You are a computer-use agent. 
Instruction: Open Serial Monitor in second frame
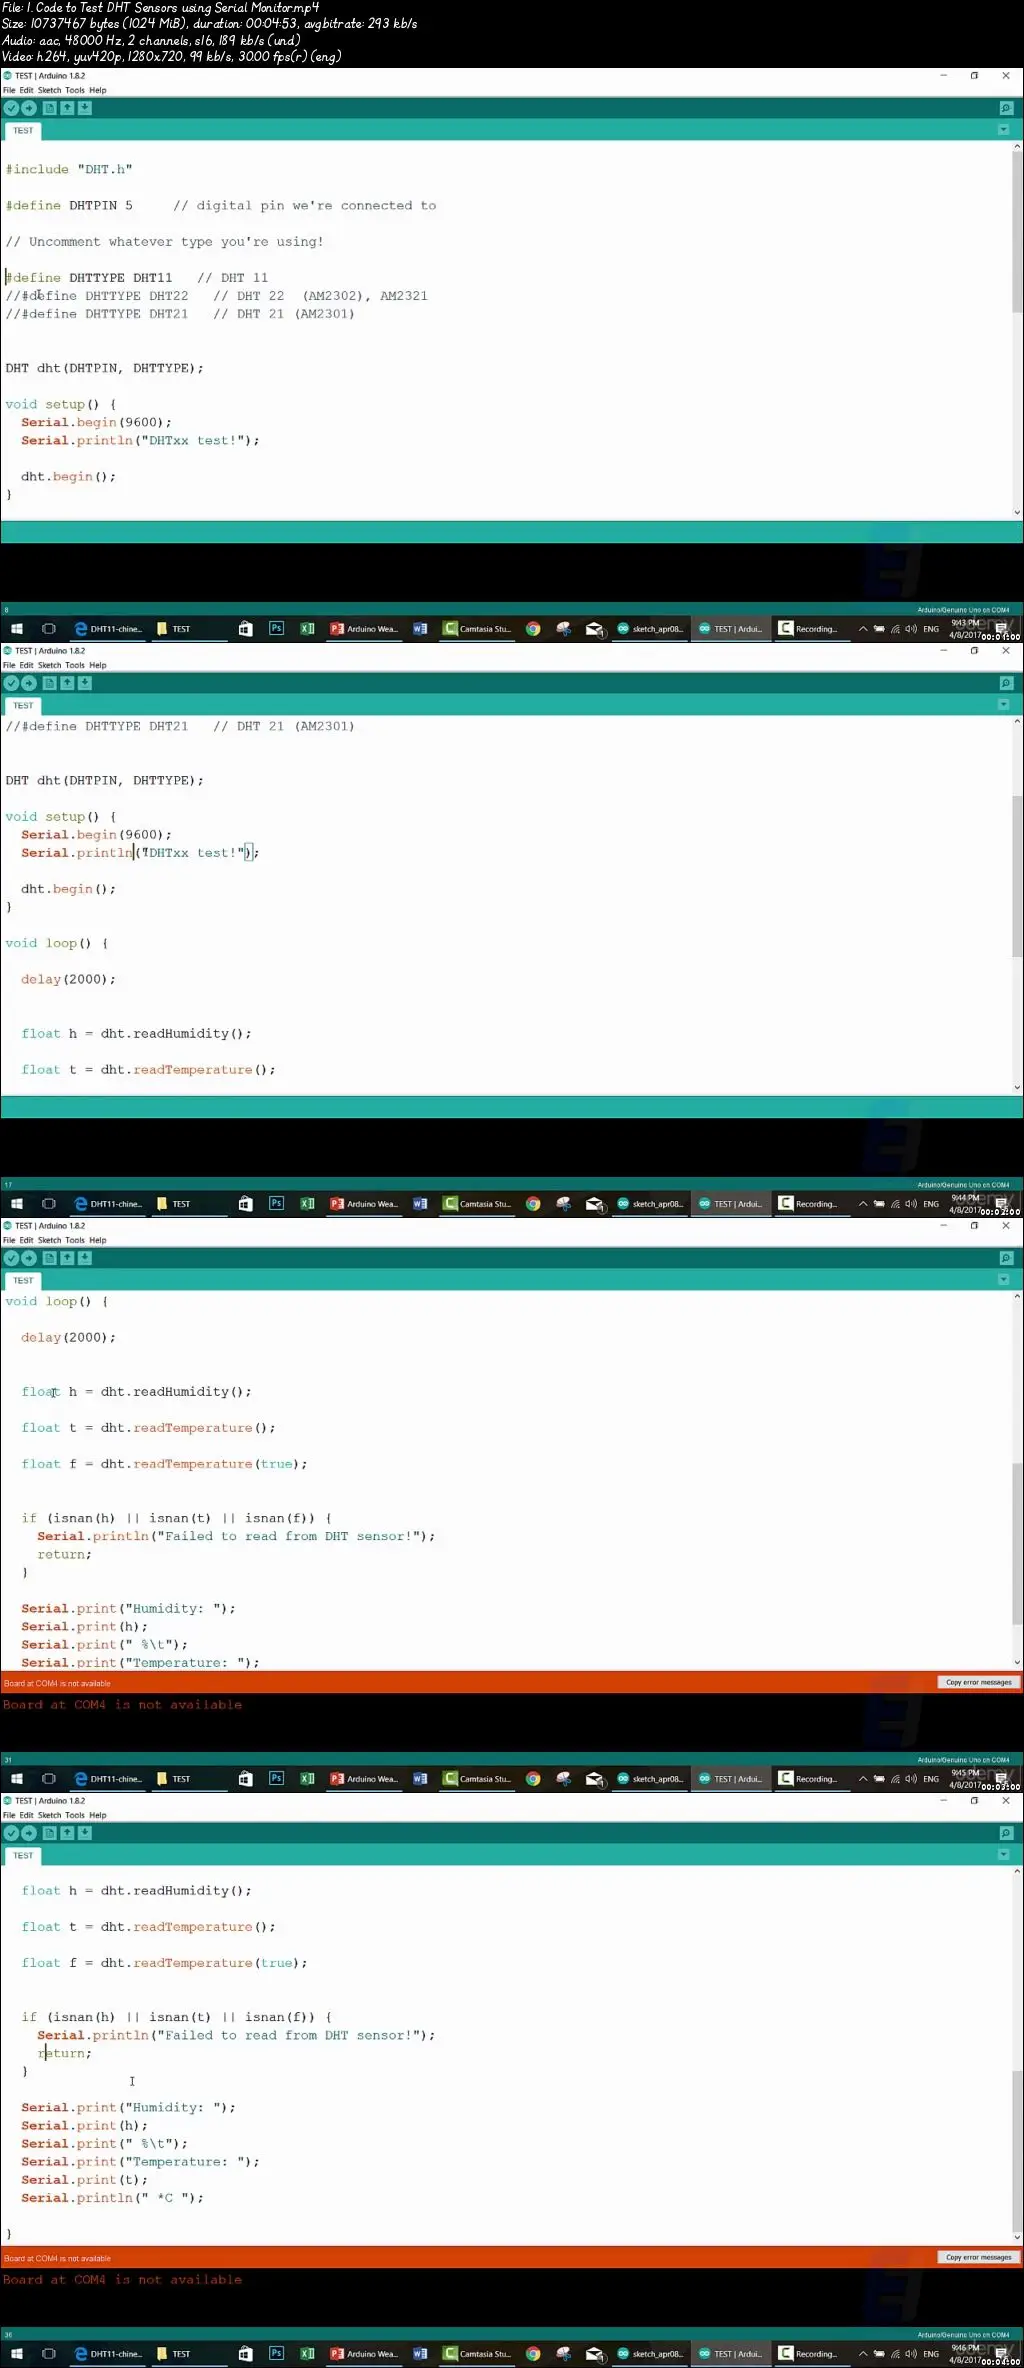1006,683
